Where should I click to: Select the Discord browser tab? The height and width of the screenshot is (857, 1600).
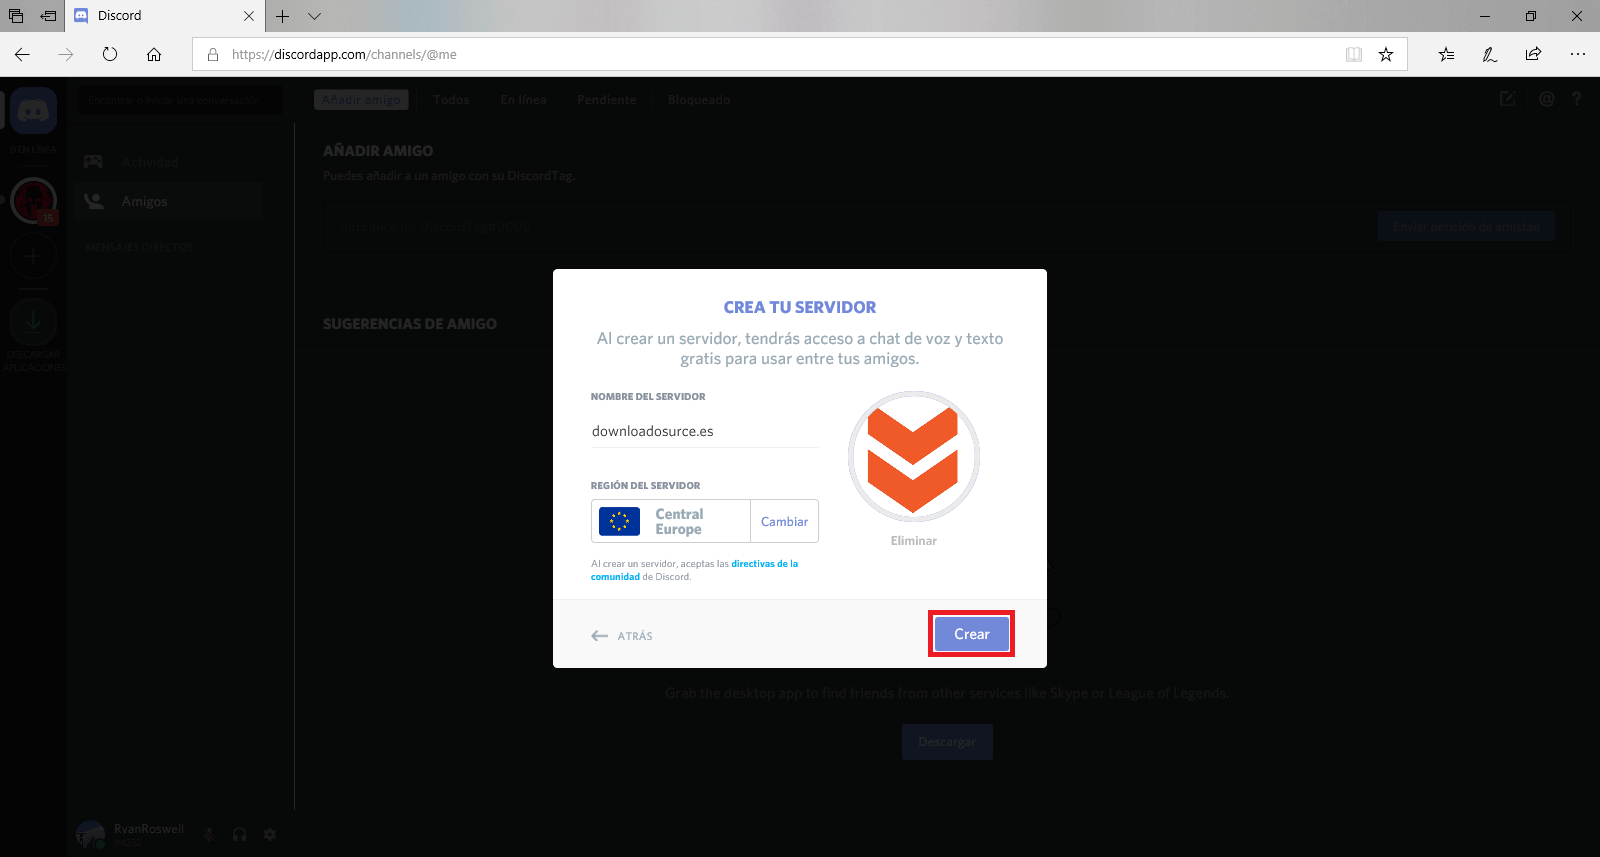165,16
